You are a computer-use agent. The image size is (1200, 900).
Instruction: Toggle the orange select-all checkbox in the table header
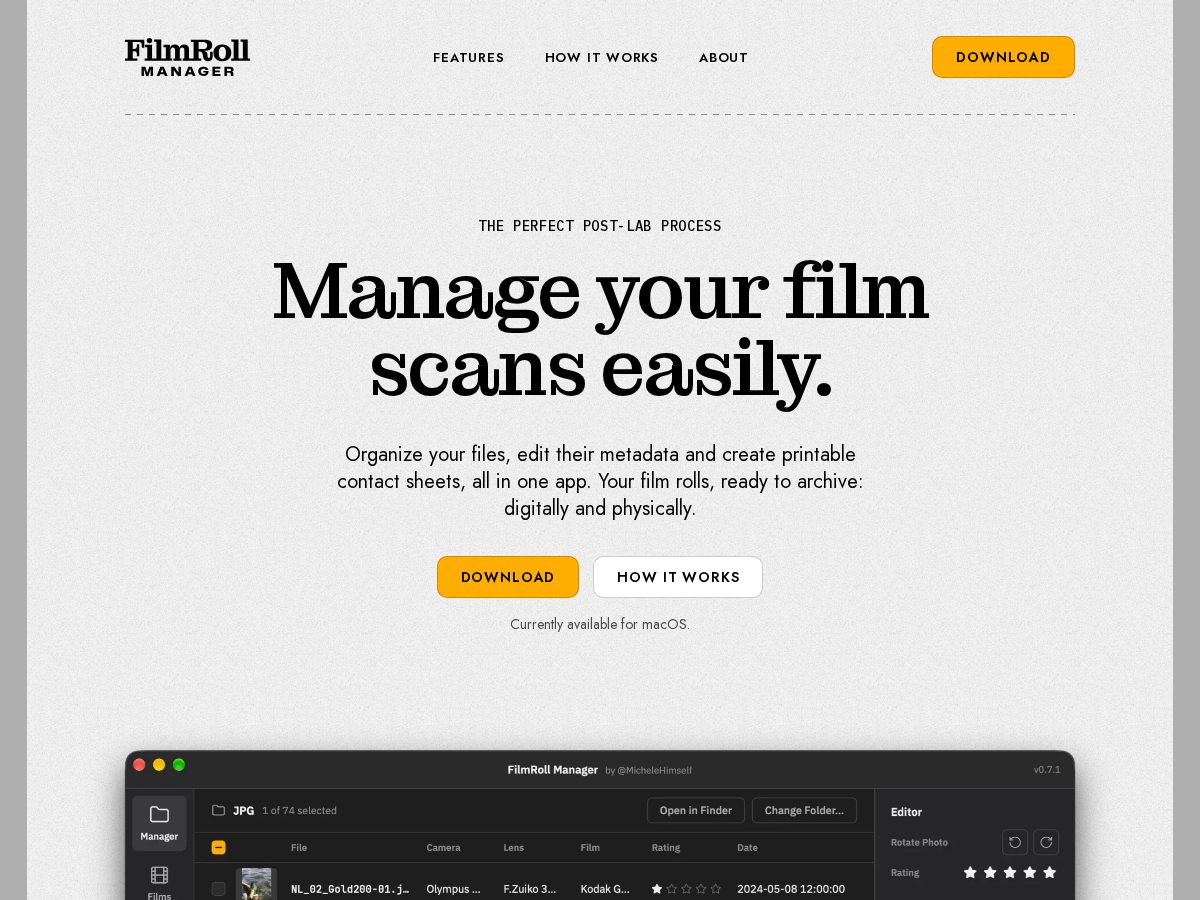[x=218, y=847]
